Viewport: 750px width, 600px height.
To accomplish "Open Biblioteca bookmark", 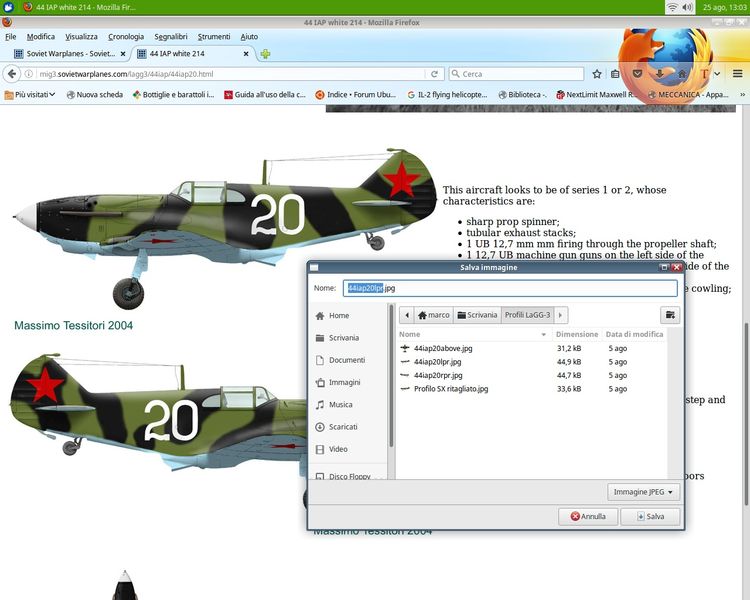I will click(522, 95).
